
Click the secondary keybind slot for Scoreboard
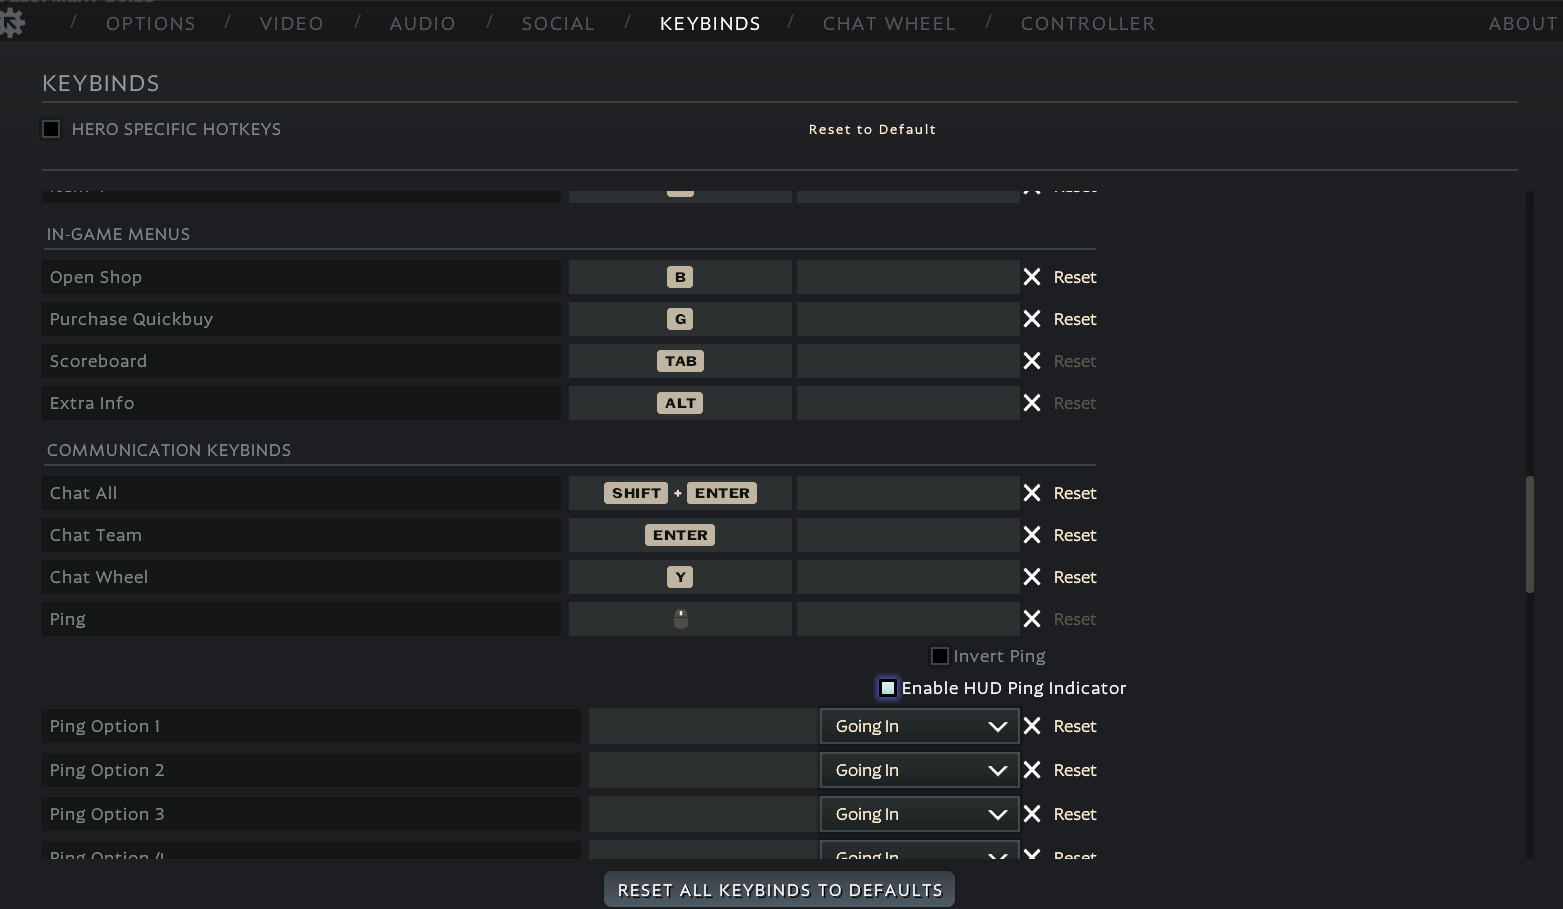pyautogui.click(x=908, y=361)
